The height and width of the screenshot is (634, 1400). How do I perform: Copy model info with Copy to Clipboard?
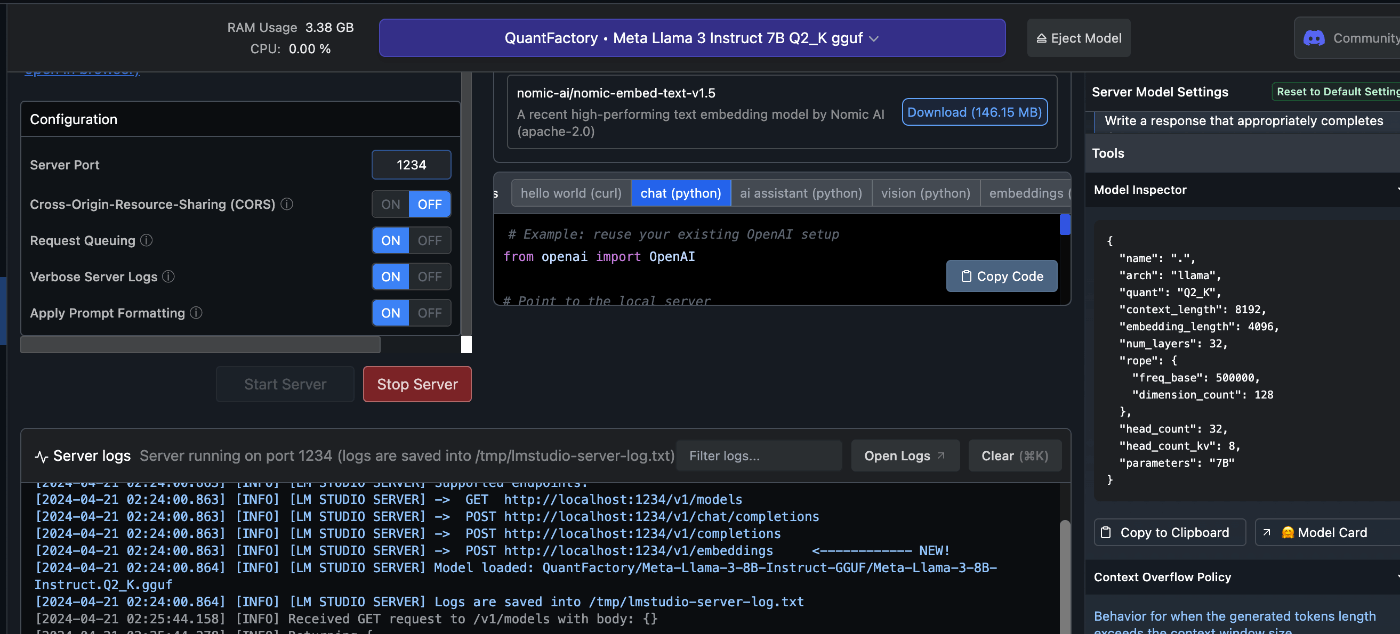pyautogui.click(x=1169, y=532)
